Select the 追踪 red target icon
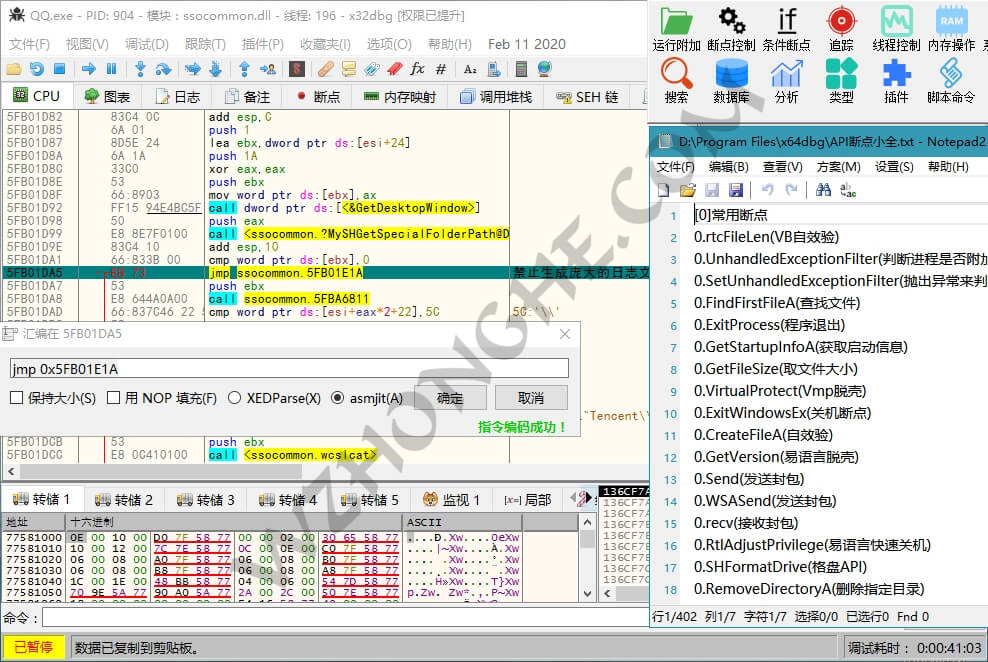988x662 pixels. 841,22
